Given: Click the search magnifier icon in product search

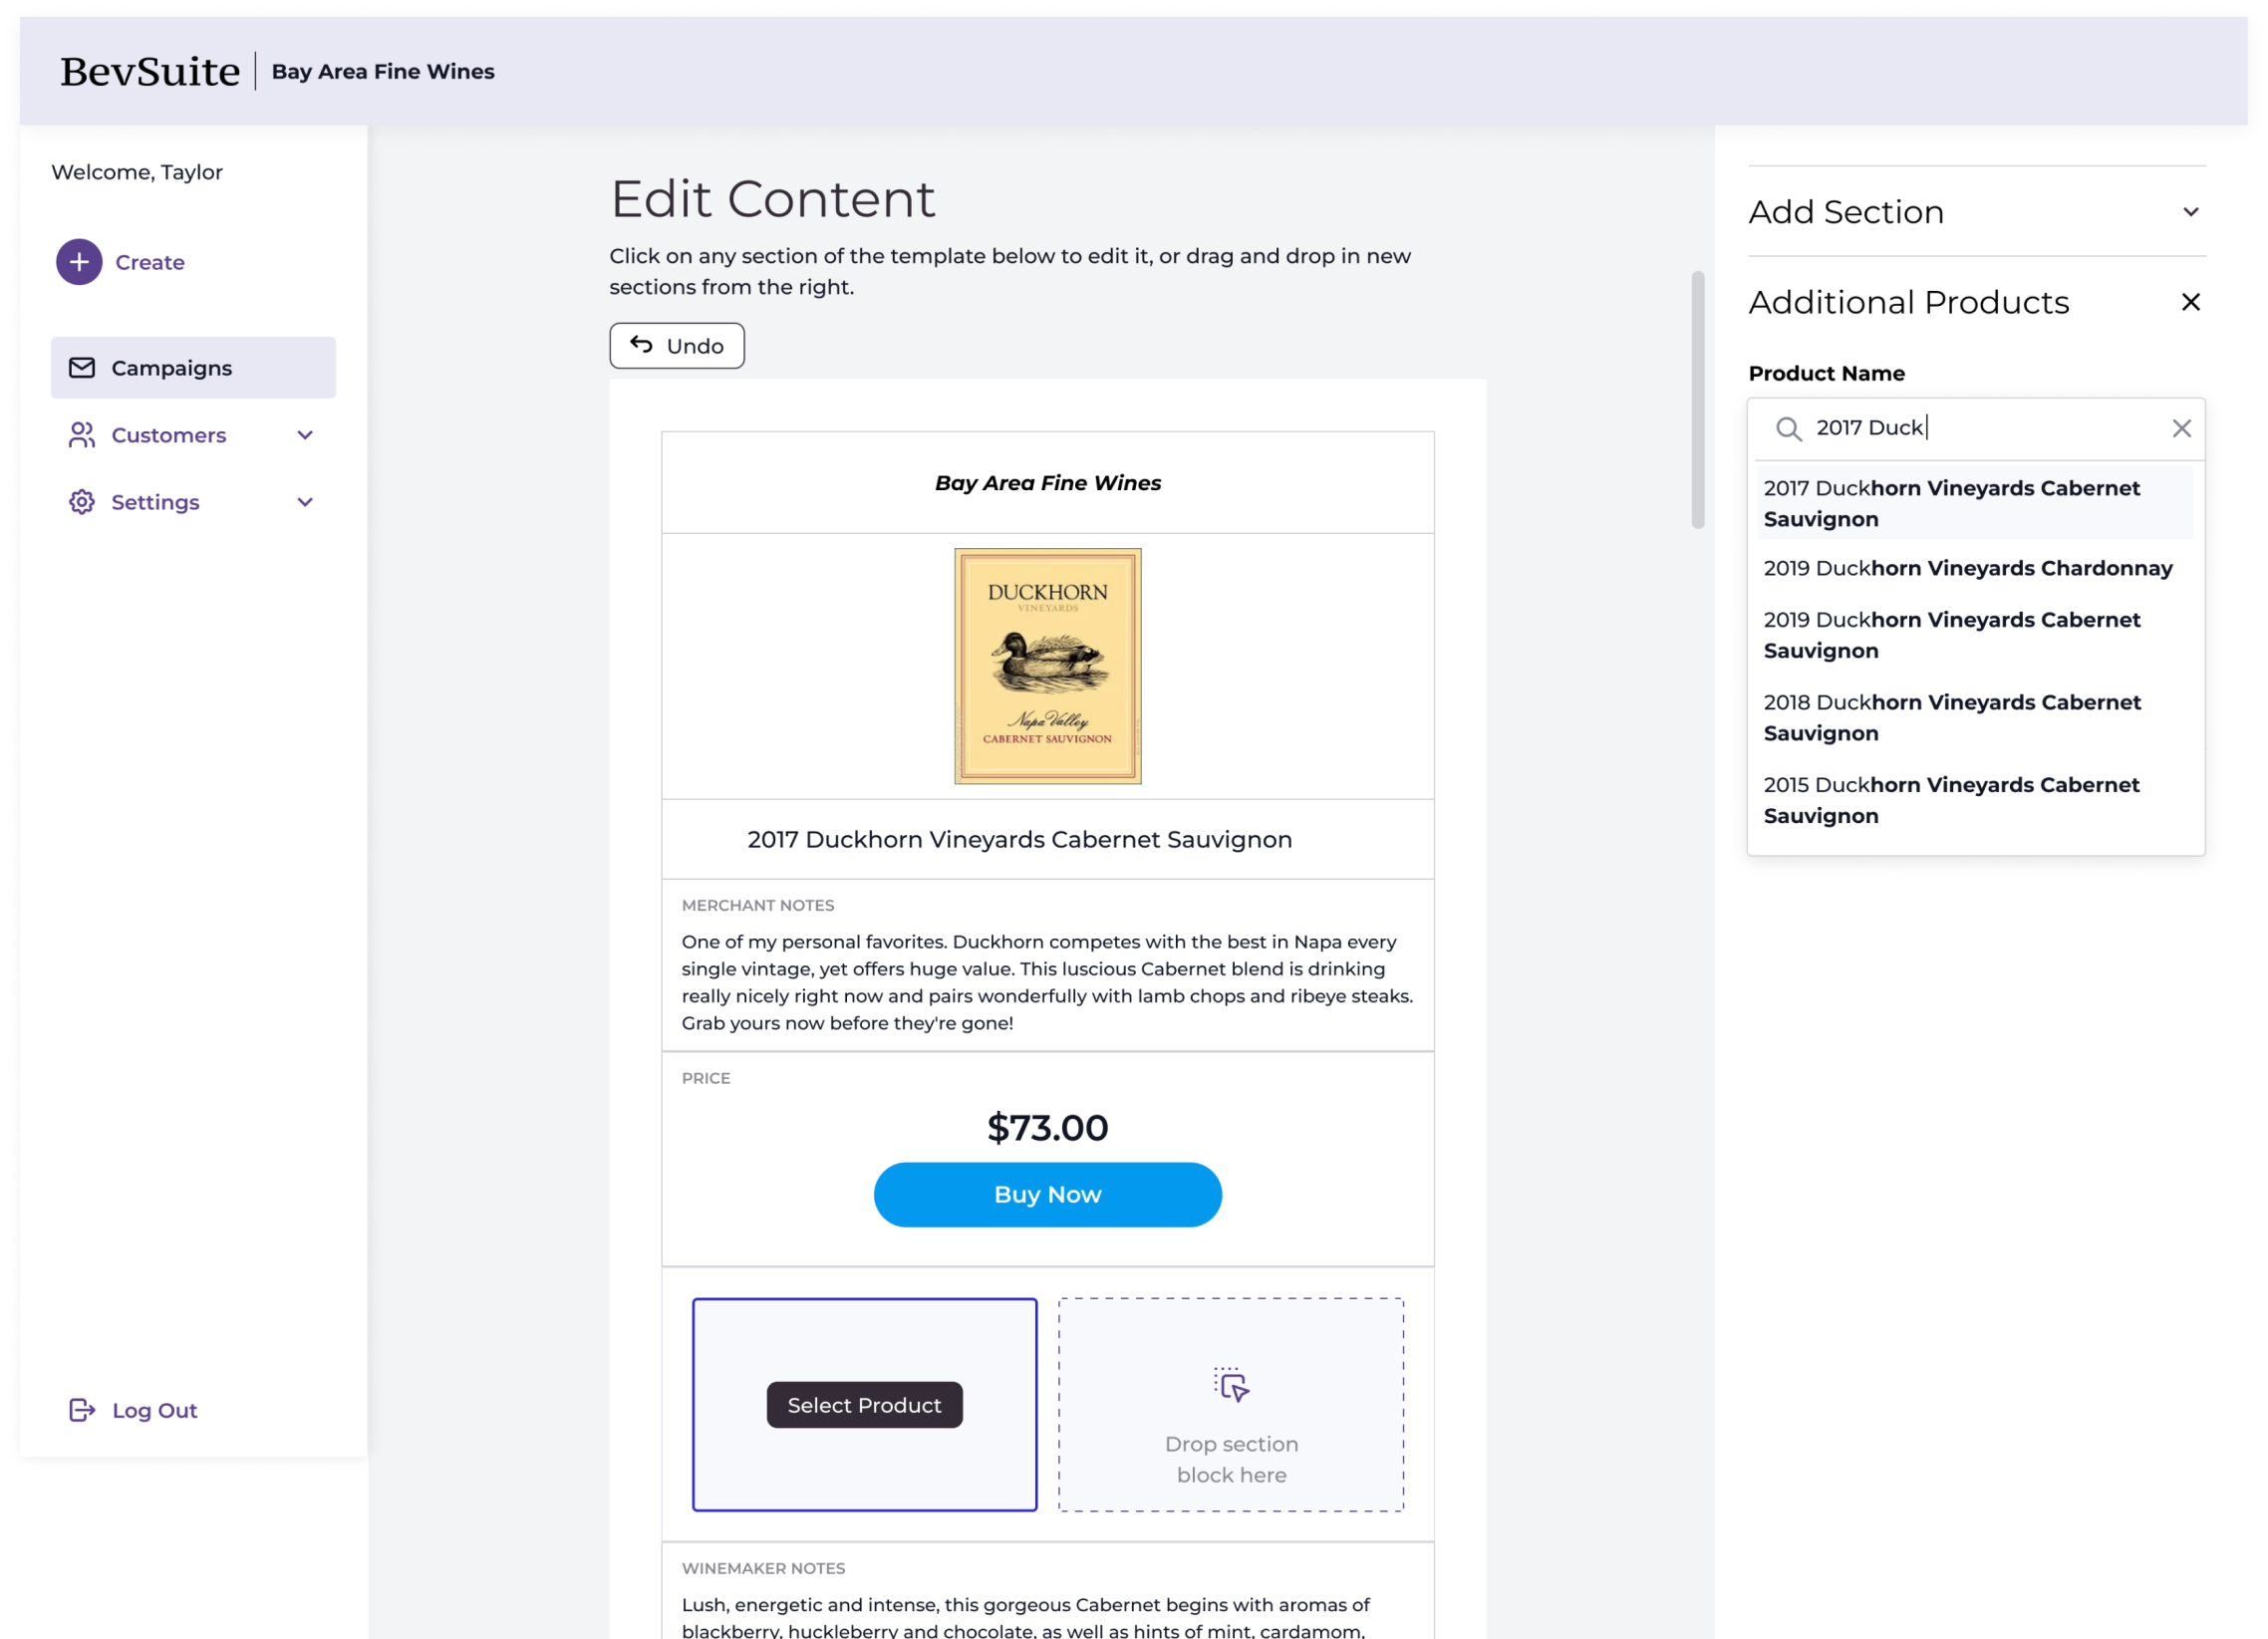Looking at the screenshot, I should (1788, 427).
